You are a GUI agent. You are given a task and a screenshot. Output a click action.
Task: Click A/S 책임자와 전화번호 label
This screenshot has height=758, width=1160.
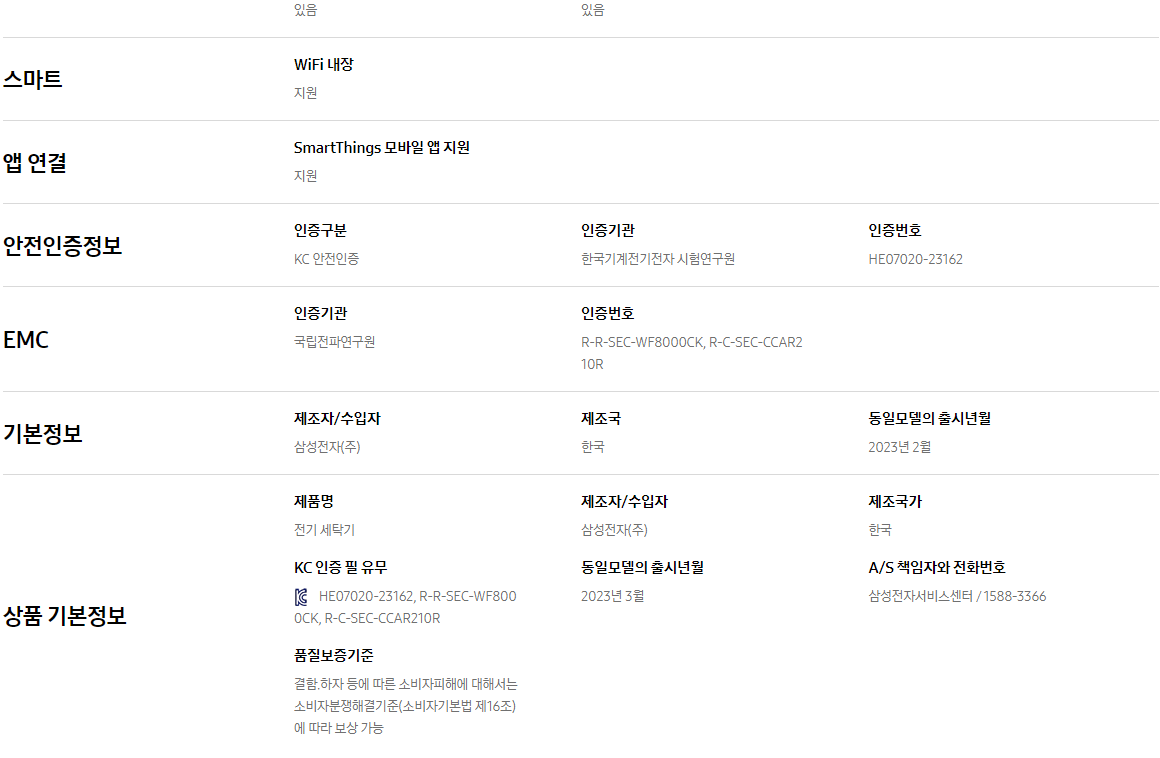point(937,567)
